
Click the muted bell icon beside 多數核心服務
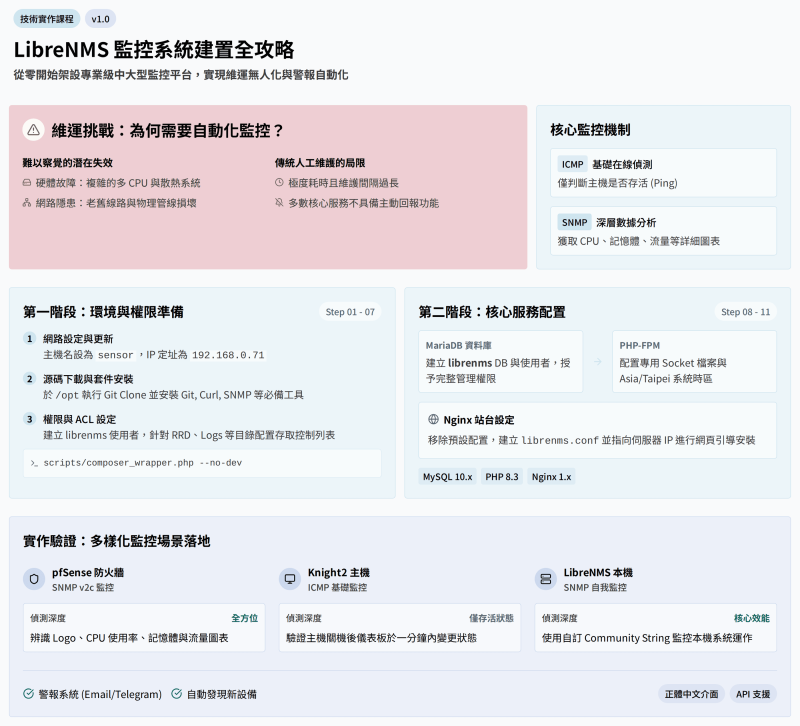click(279, 203)
